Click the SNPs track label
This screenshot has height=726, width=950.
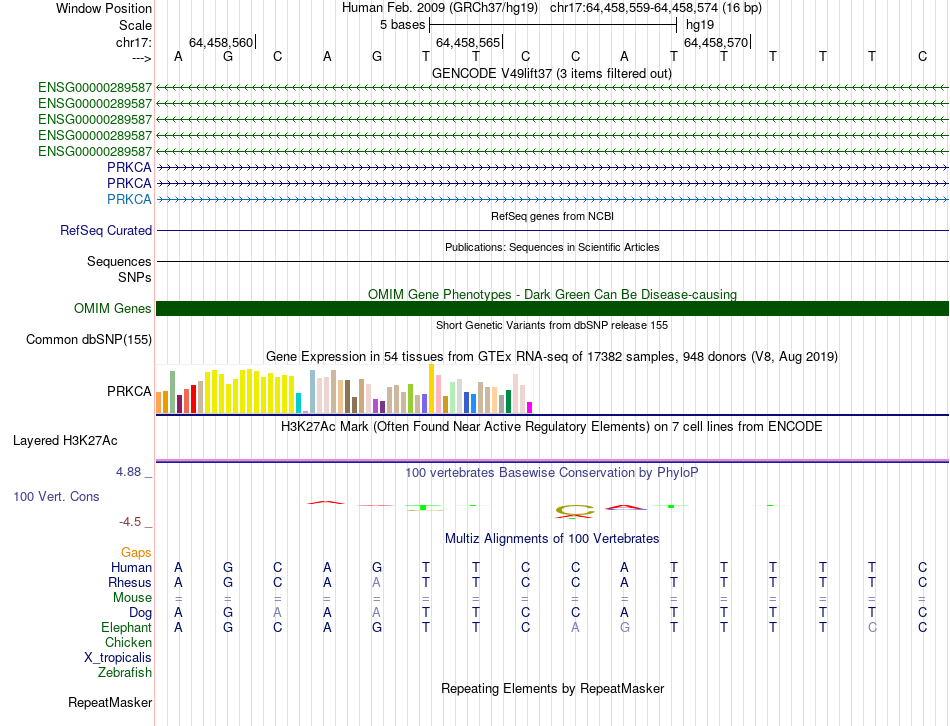tap(135, 278)
